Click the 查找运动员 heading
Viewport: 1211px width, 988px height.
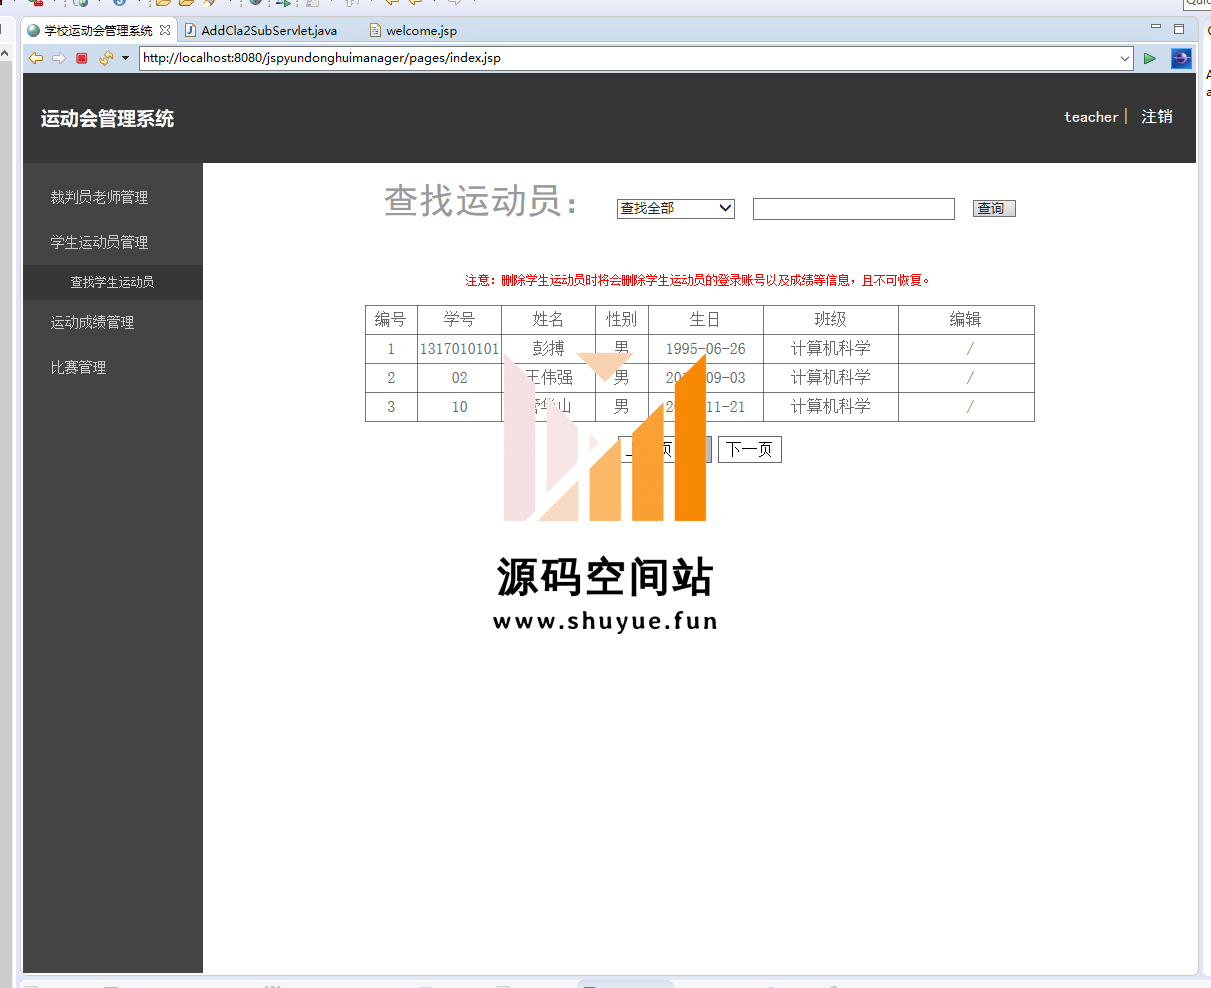[481, 201]
